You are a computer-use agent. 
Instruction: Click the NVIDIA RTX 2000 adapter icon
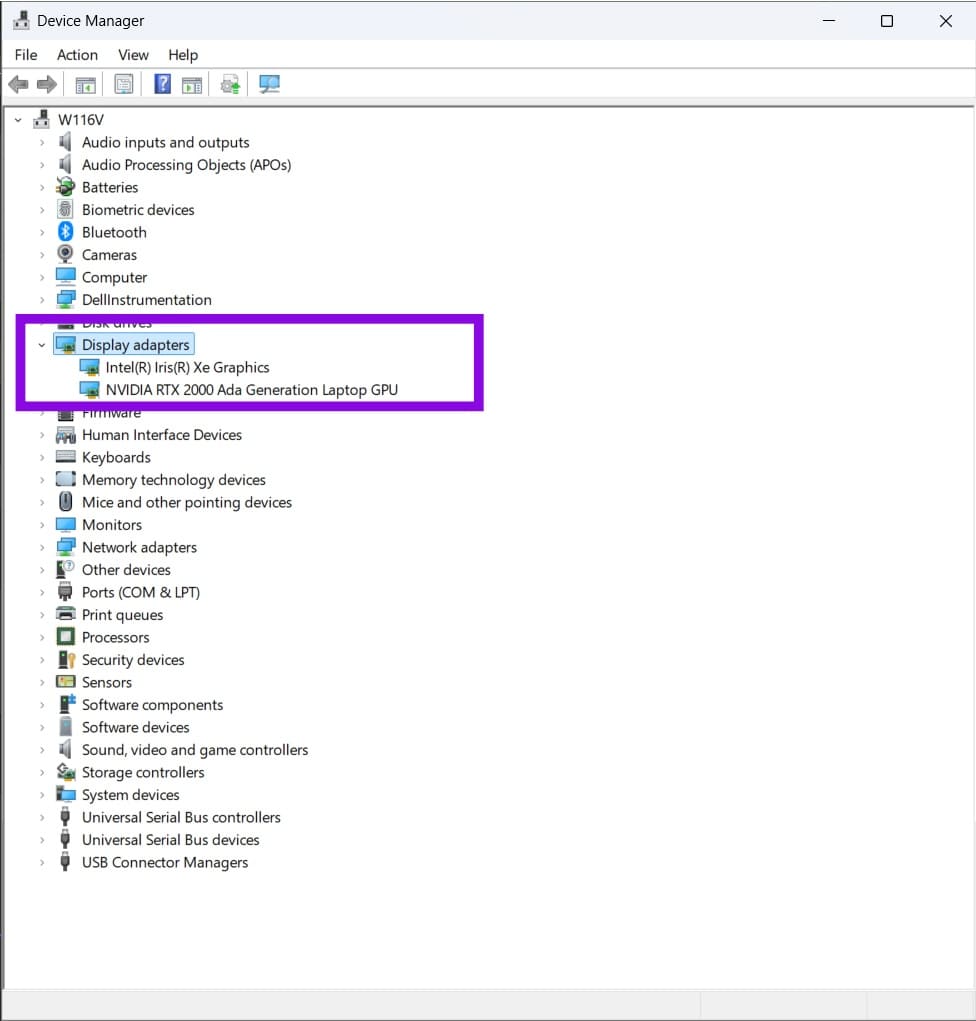click(89, 389)
